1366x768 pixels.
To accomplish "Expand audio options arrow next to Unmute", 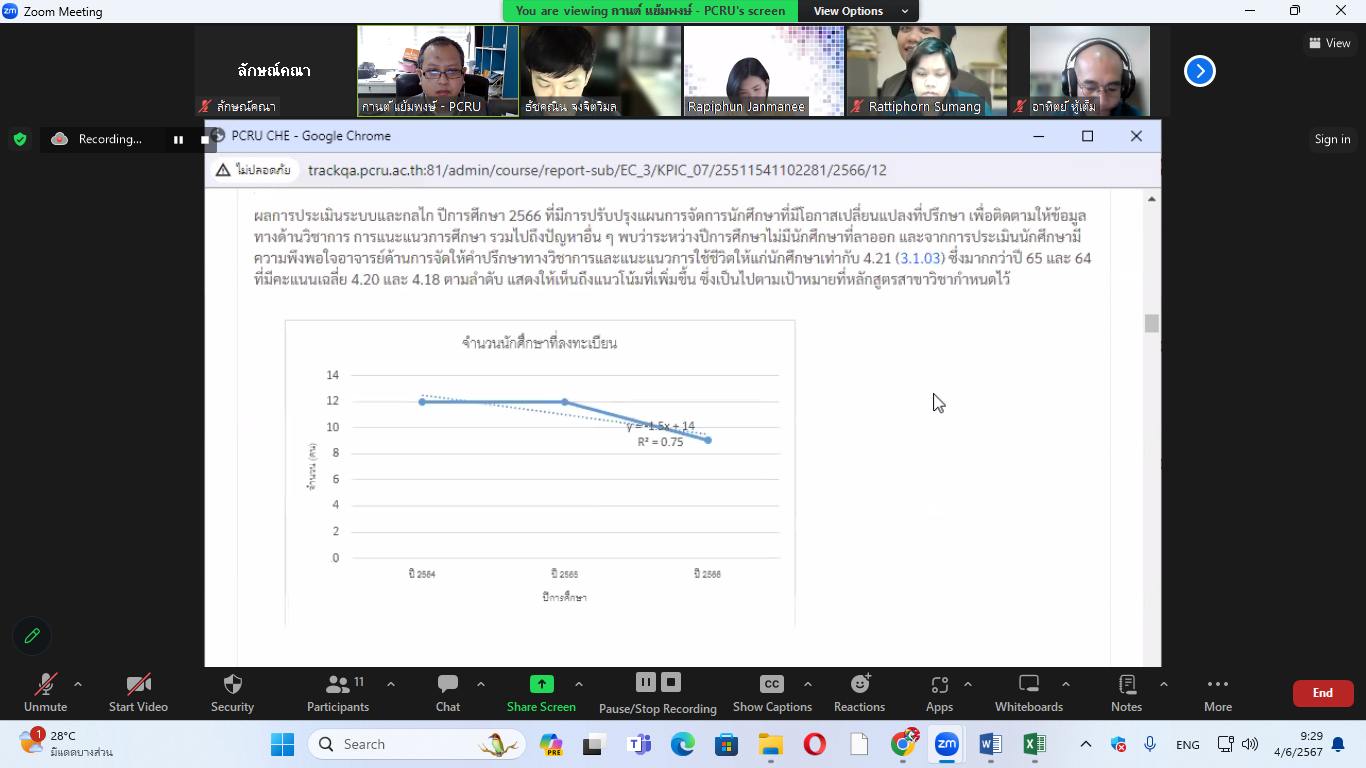I will point(78,684).
